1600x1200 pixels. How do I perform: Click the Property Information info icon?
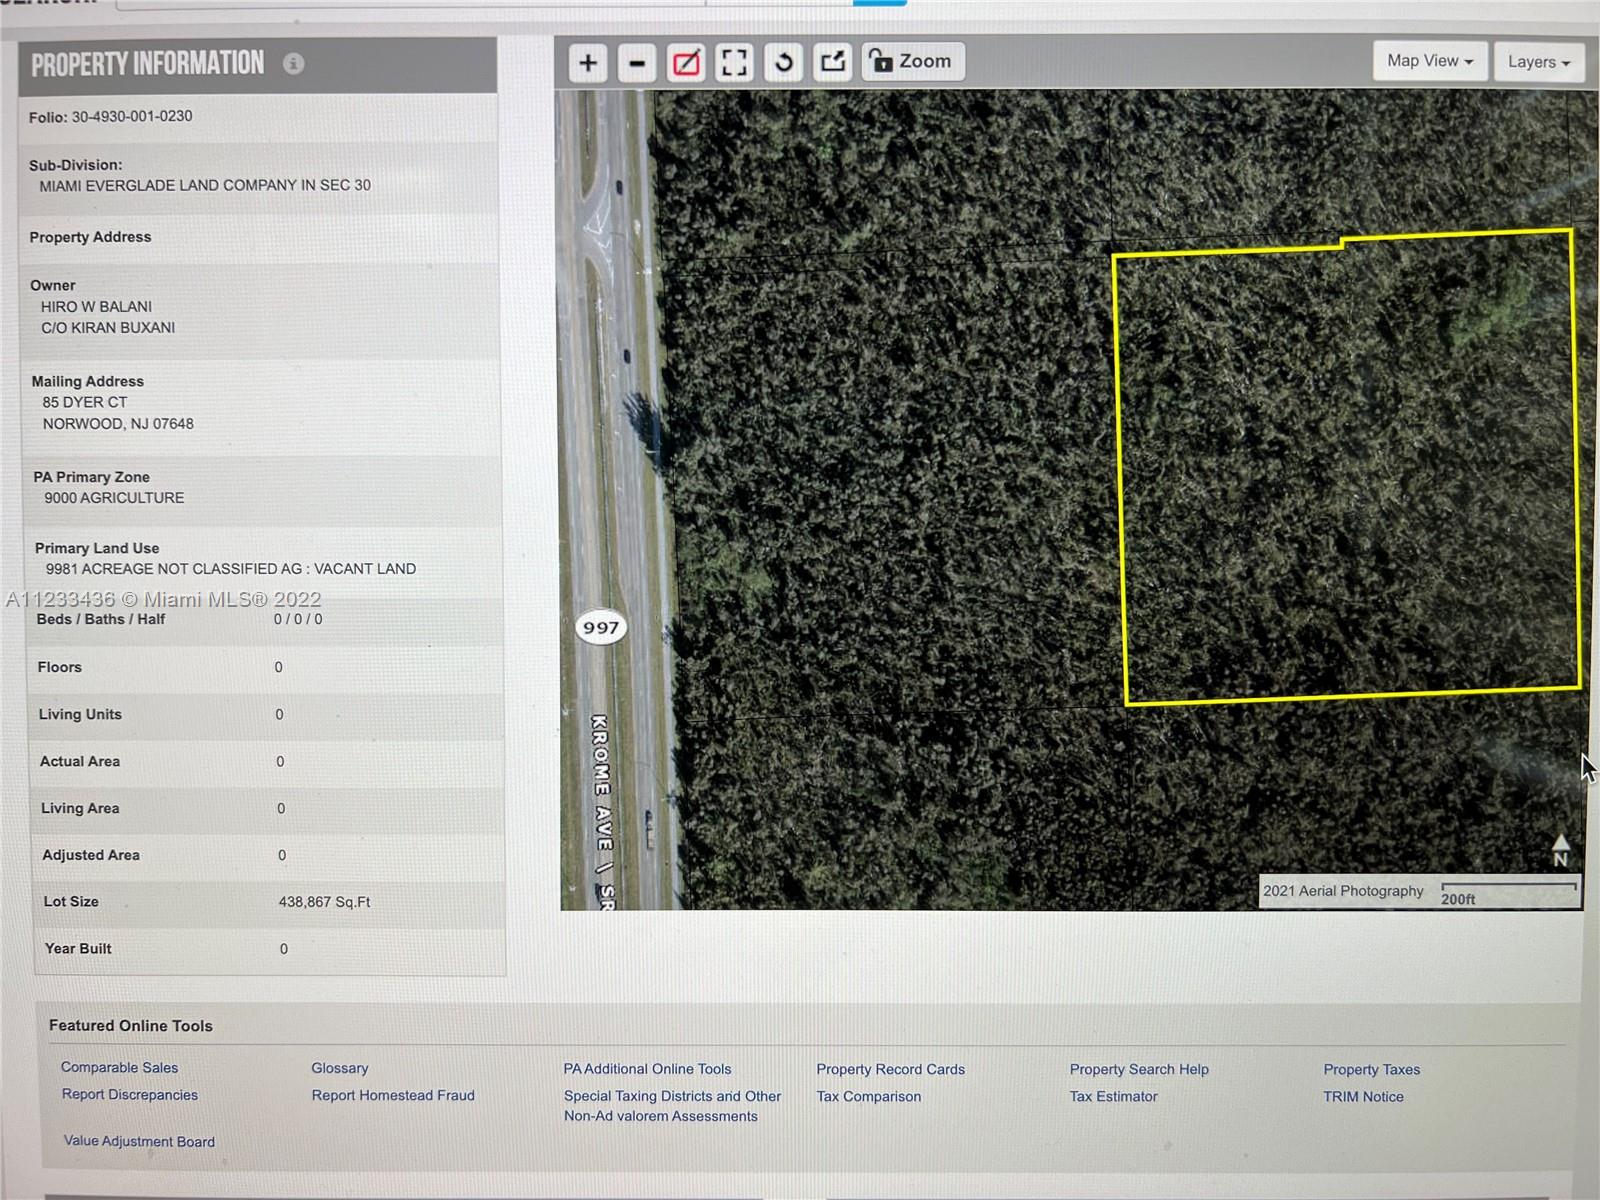pyautogui.click(x=293, y=64)
